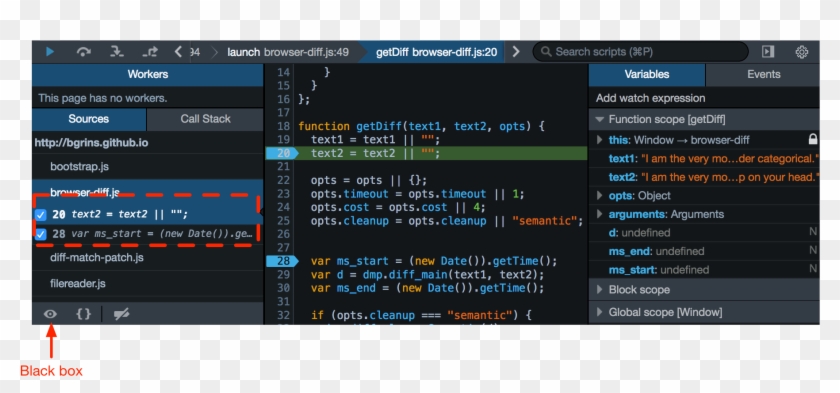
Task: Click the Search scripts field
Action: 640,52
